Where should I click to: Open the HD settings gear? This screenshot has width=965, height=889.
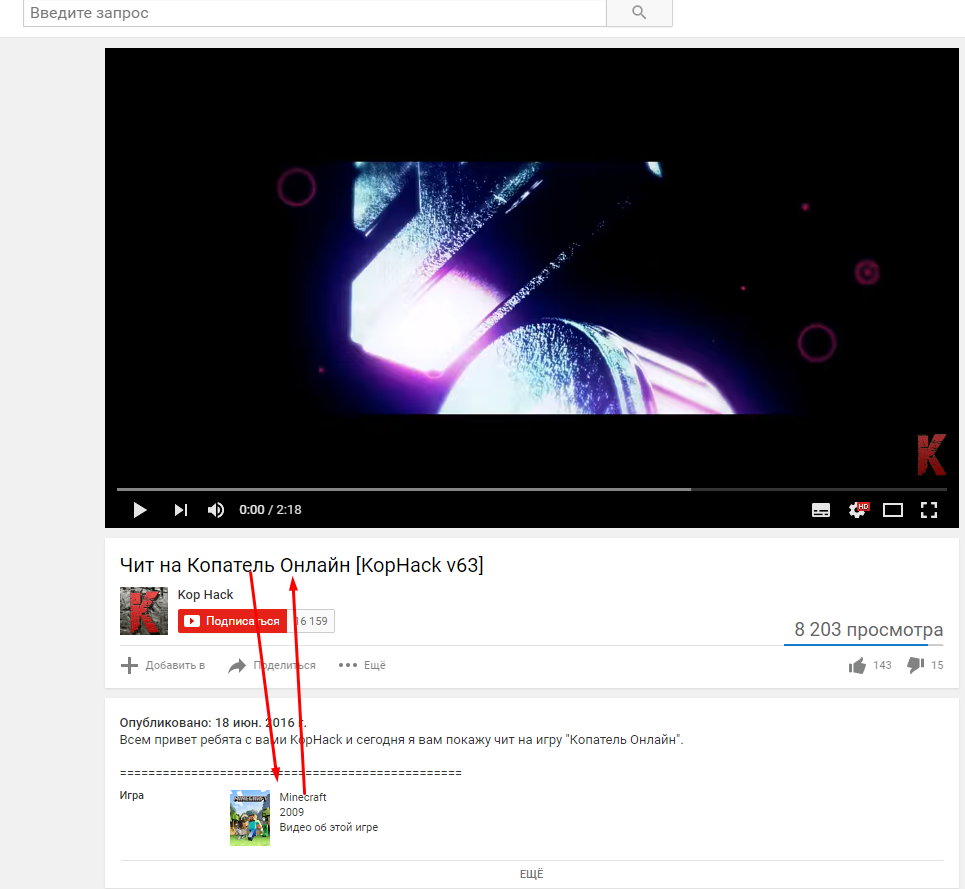coord(858,510)
